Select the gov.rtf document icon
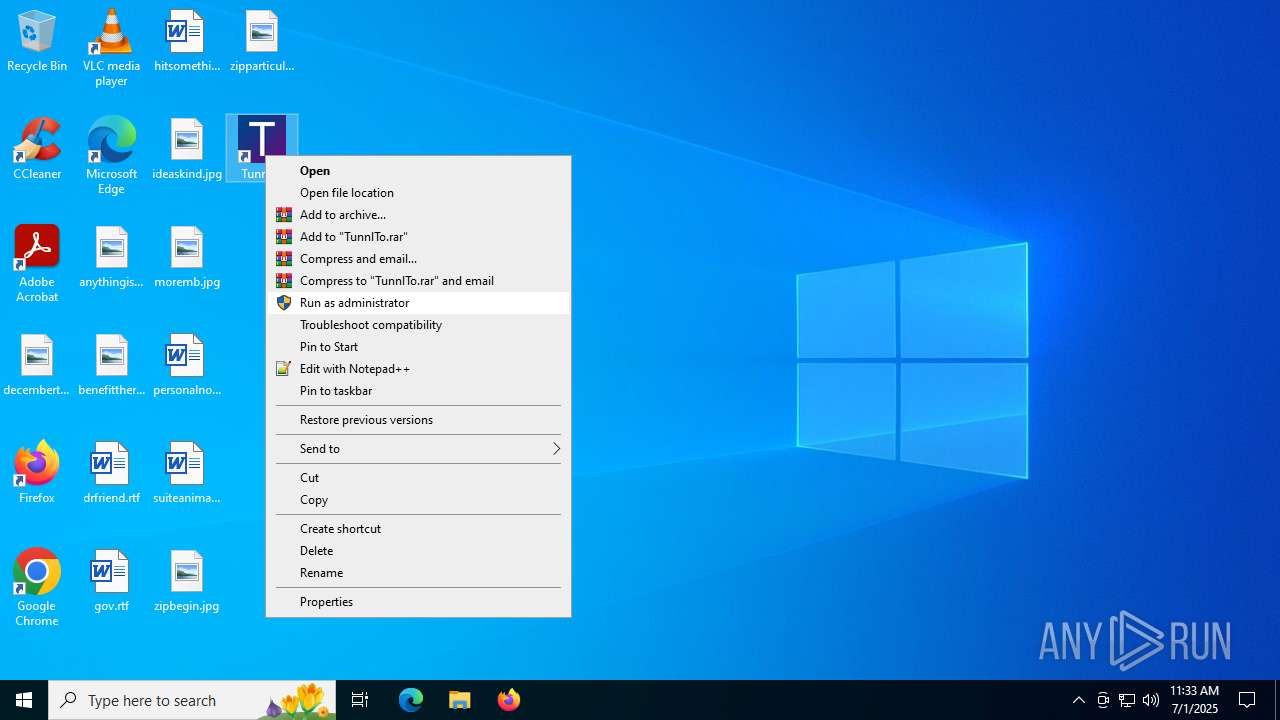The image size is (1280, 720). 111,582
